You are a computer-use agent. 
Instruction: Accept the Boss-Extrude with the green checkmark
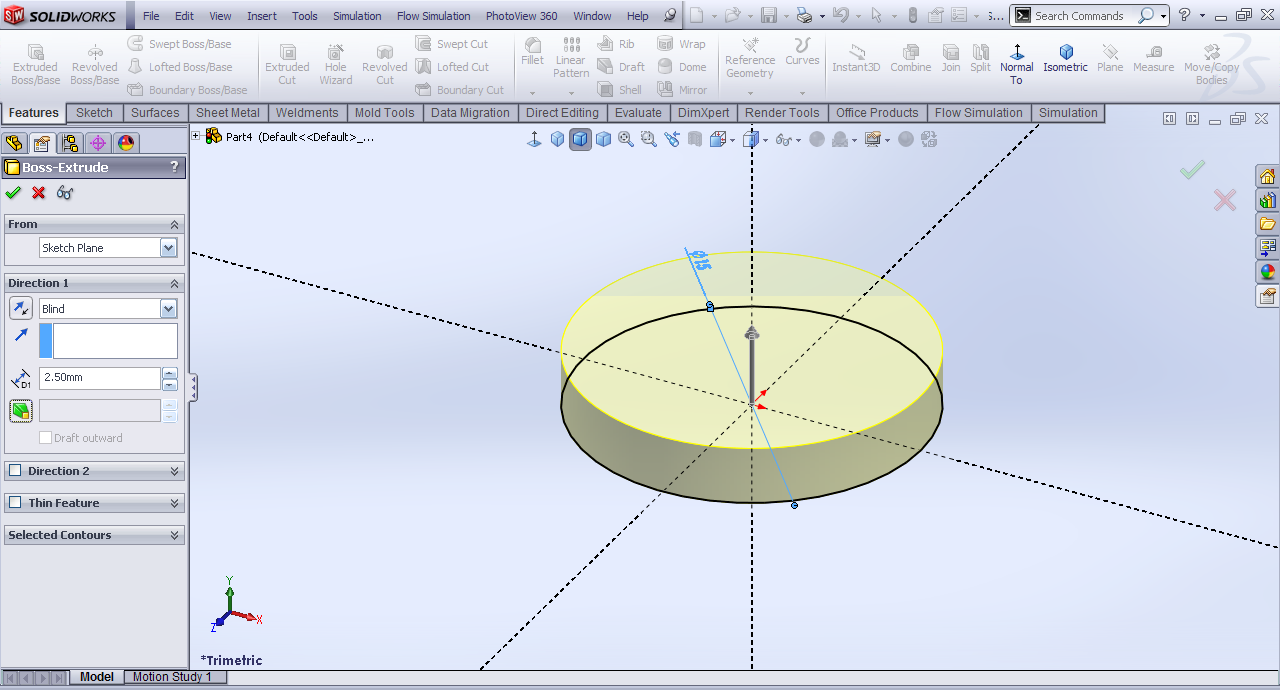pos(13,193)
